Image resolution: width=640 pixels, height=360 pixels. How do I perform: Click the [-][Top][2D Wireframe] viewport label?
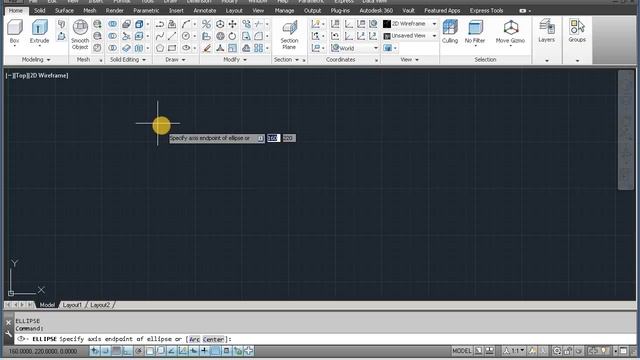[x=37, y=76]
